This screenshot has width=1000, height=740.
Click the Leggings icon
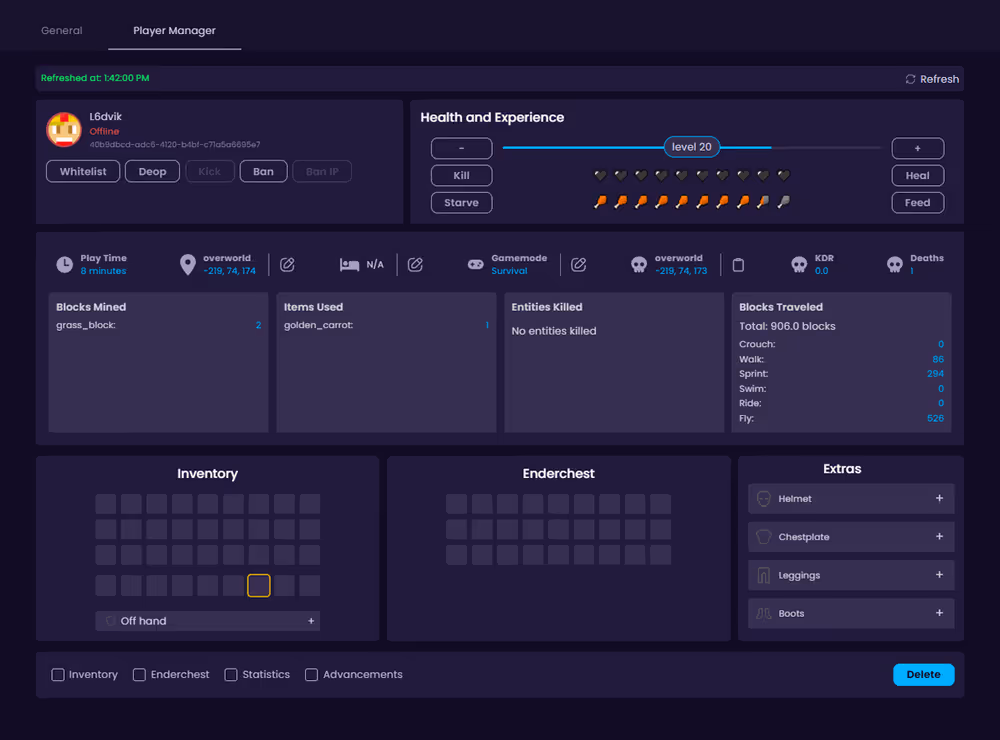coord(763,575)
